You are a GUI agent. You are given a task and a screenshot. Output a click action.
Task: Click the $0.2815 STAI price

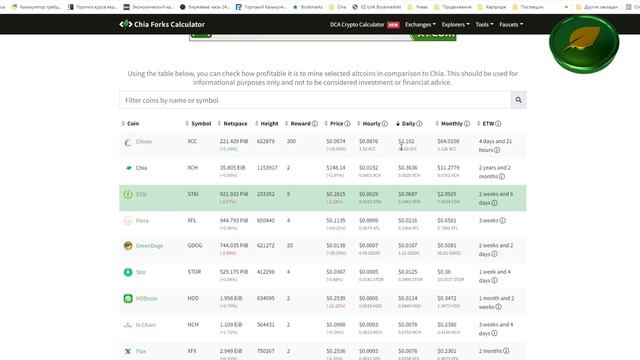[x=336, y=194]
